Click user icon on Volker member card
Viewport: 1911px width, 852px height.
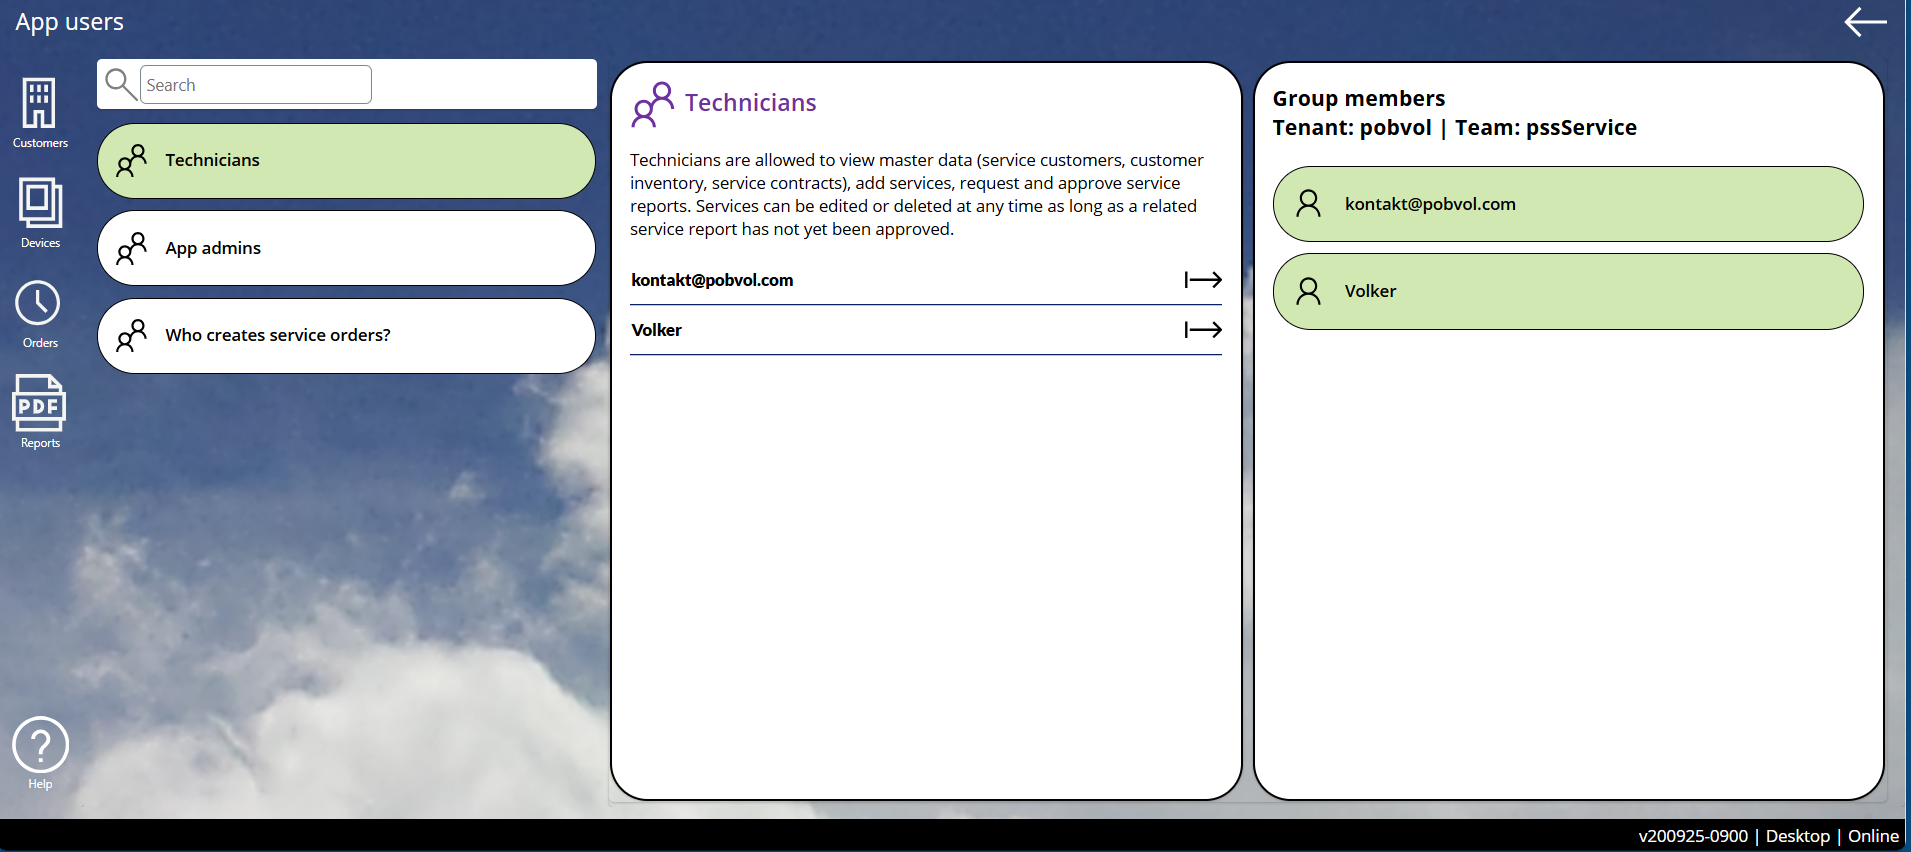(x=1308, y=291)
